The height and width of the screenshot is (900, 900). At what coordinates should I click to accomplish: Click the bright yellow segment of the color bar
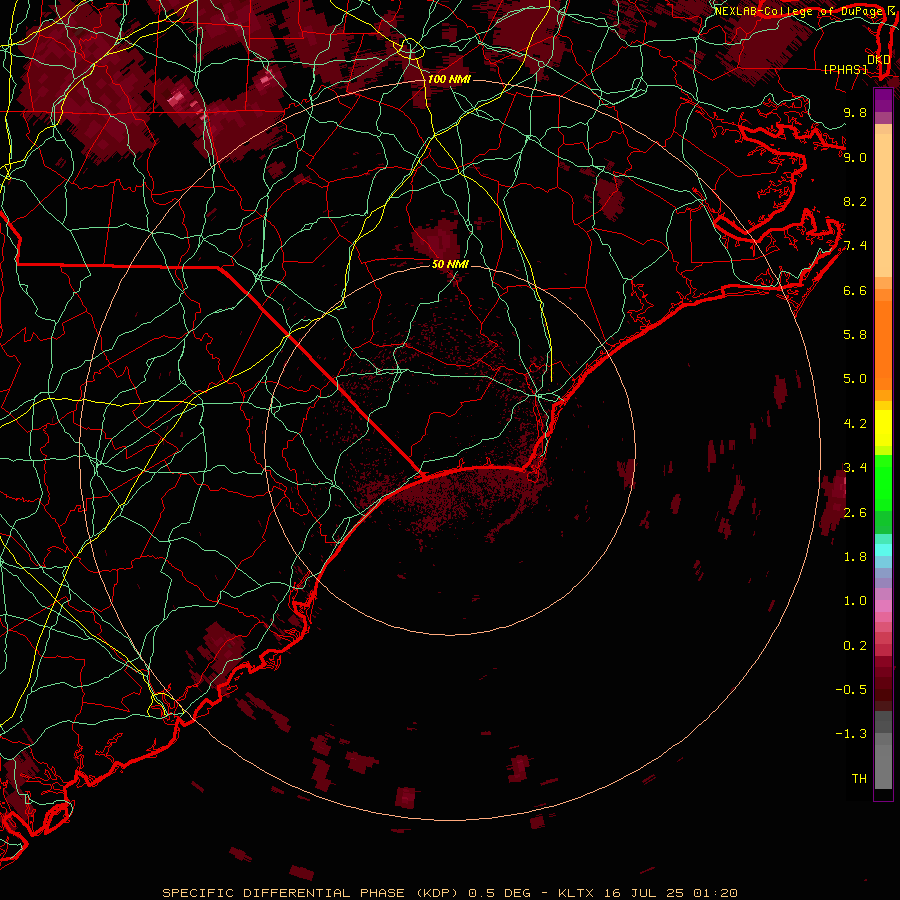[x=883, y=428]
